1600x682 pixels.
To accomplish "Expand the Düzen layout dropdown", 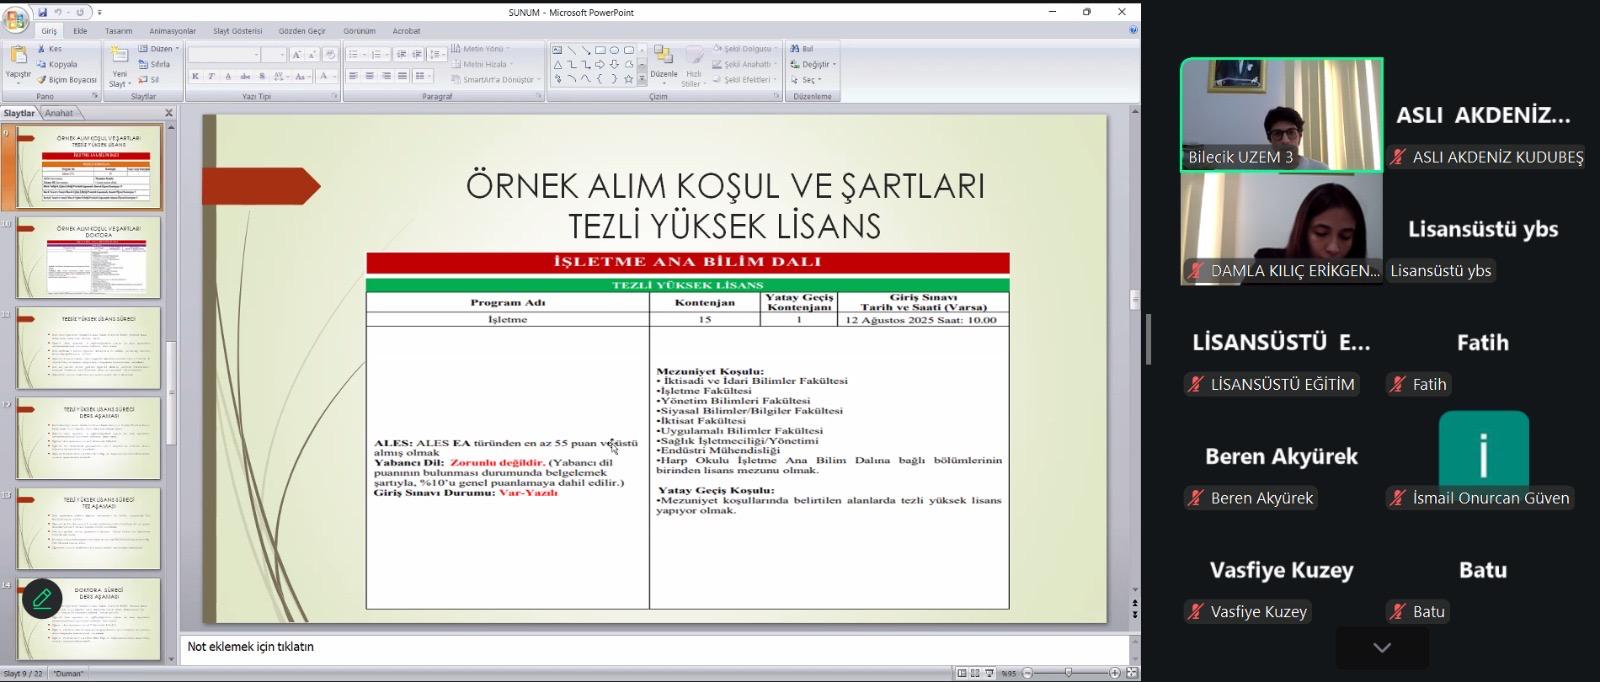I will [x=160, y=48].
